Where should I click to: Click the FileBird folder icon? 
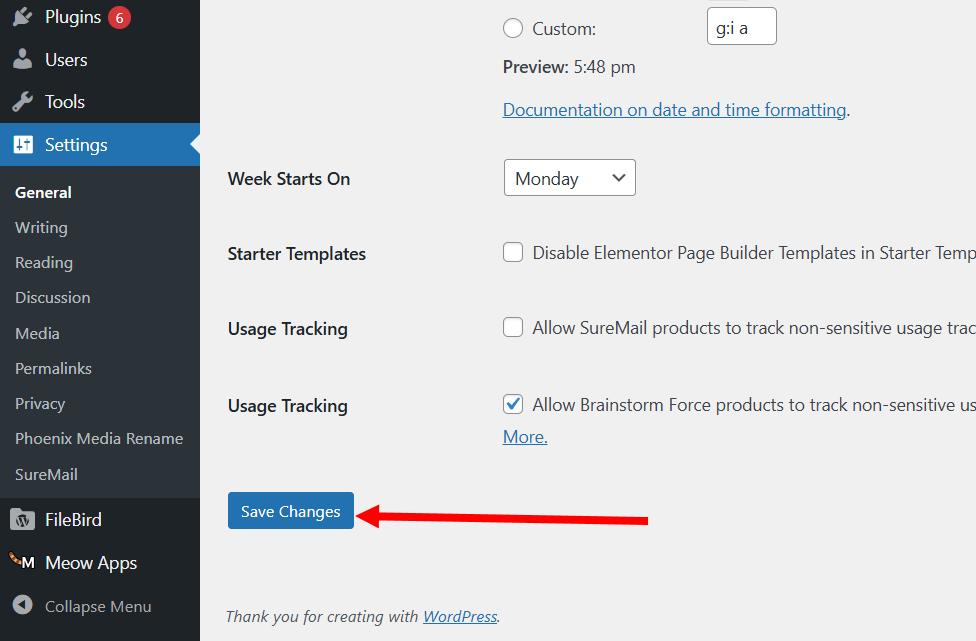click(22, 520)
